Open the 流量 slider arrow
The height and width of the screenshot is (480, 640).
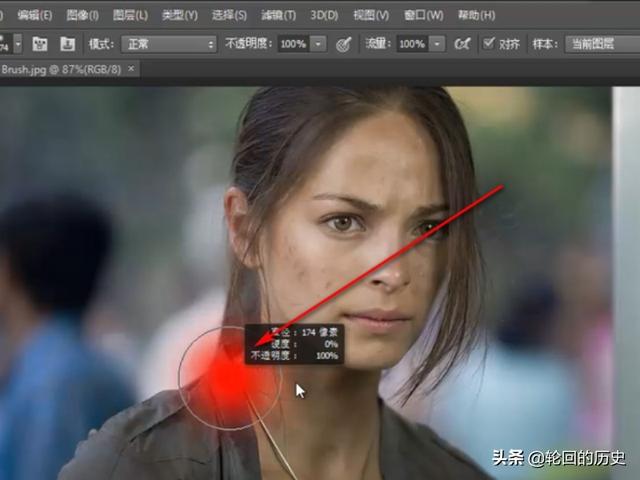[x=437, y=44]
